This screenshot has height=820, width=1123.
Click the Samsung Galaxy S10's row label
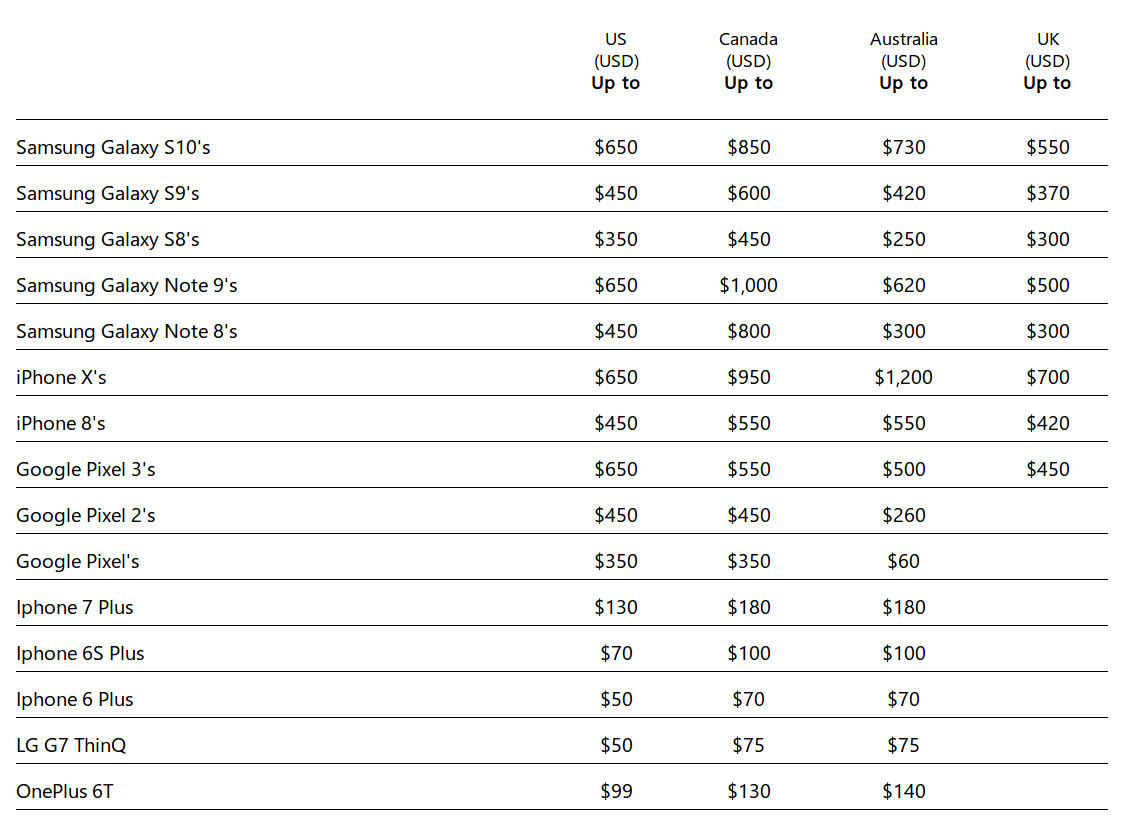click(x=113, y=148)
